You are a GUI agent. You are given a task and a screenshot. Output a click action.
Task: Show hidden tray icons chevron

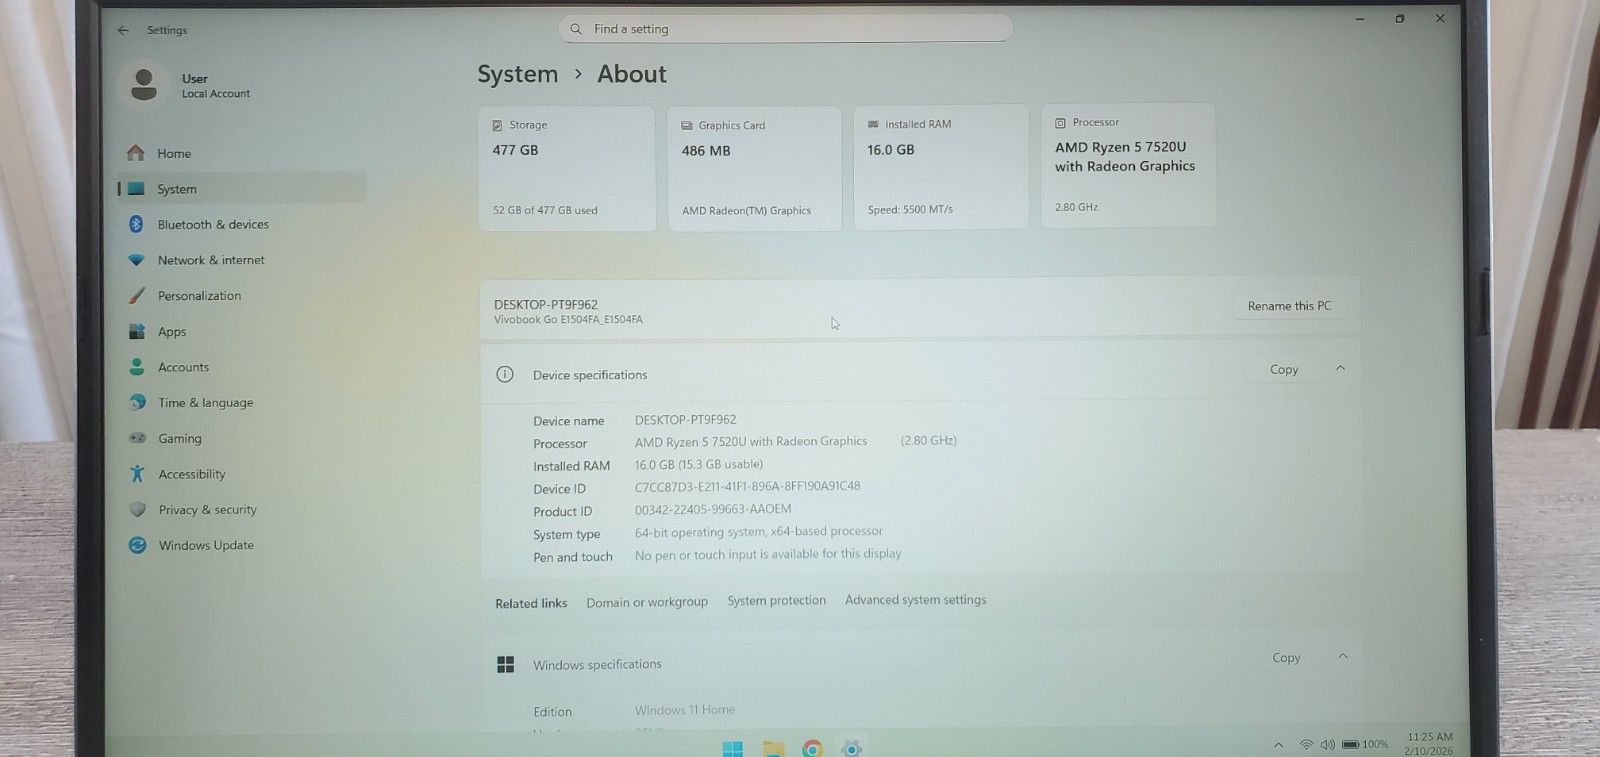tap(1278, 745)
